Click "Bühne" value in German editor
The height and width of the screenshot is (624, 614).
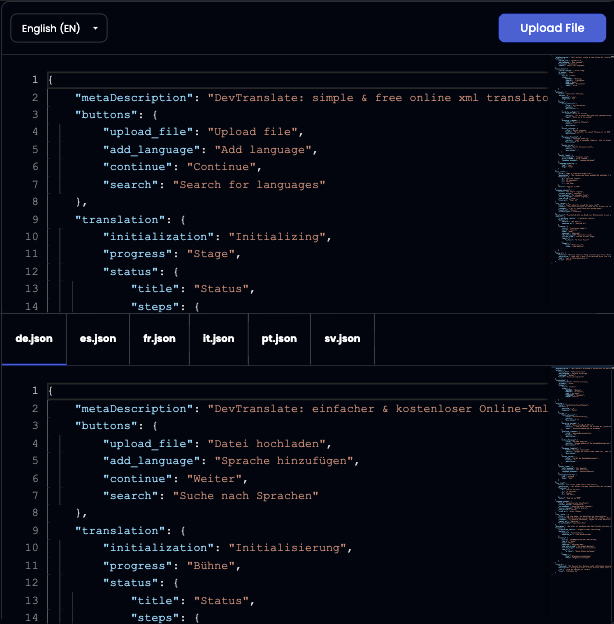(211, 566)
